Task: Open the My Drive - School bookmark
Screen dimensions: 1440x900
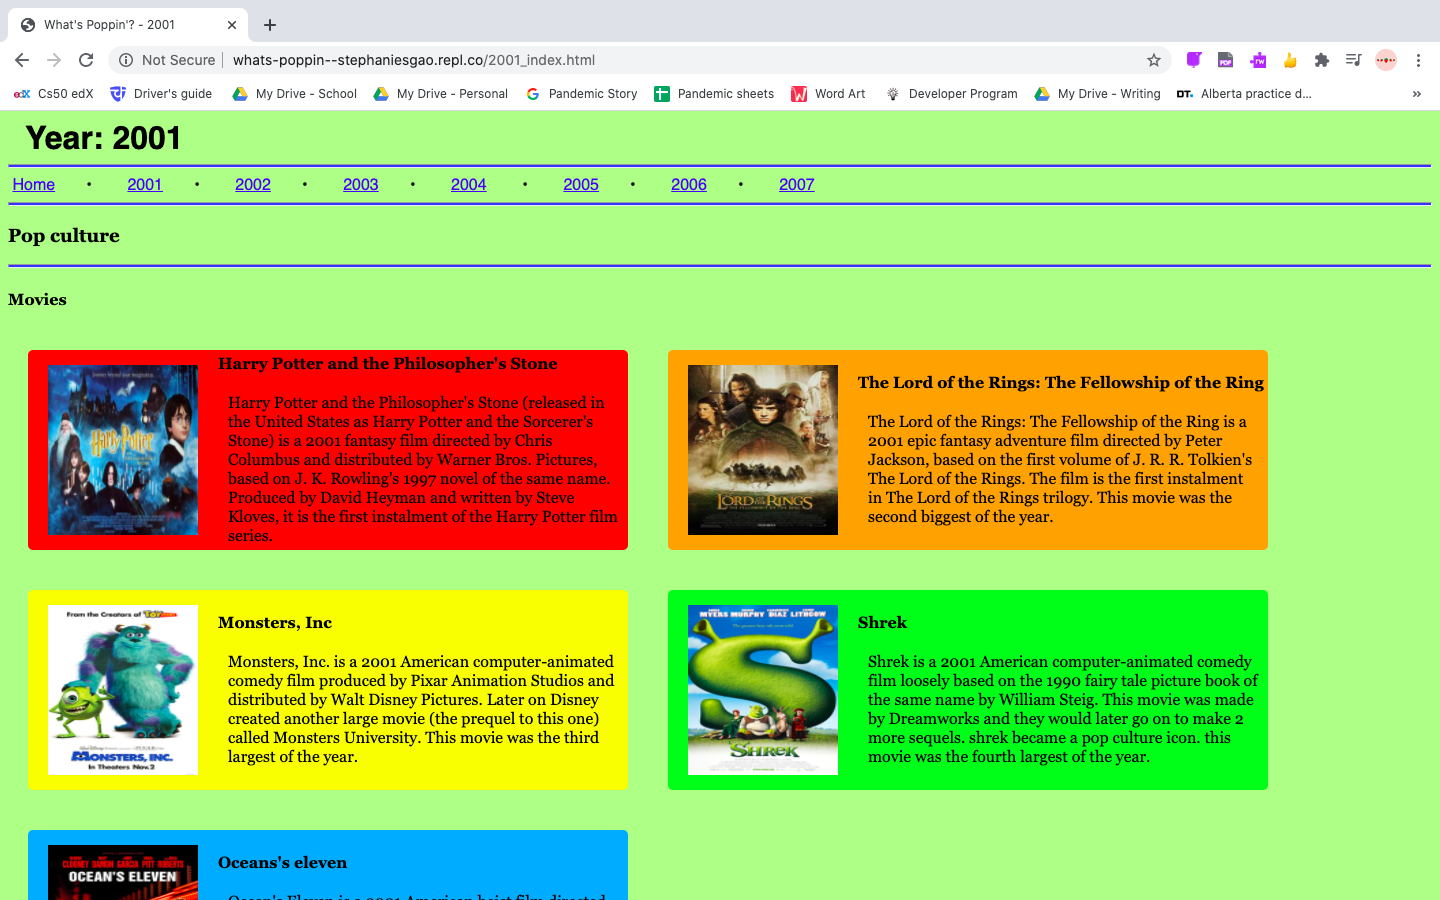Action: click(x=294, y=94)
